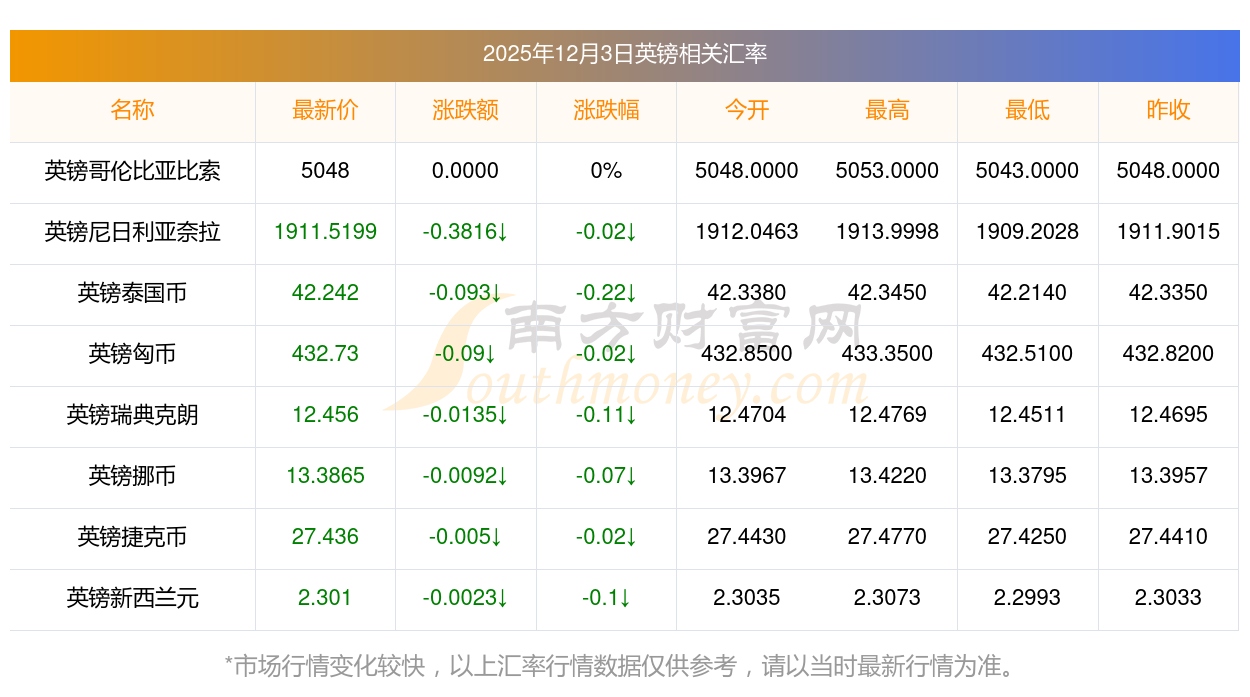
Task: Click the title 2025年12月3日英镑相关汇率
Action: point(625,54)
